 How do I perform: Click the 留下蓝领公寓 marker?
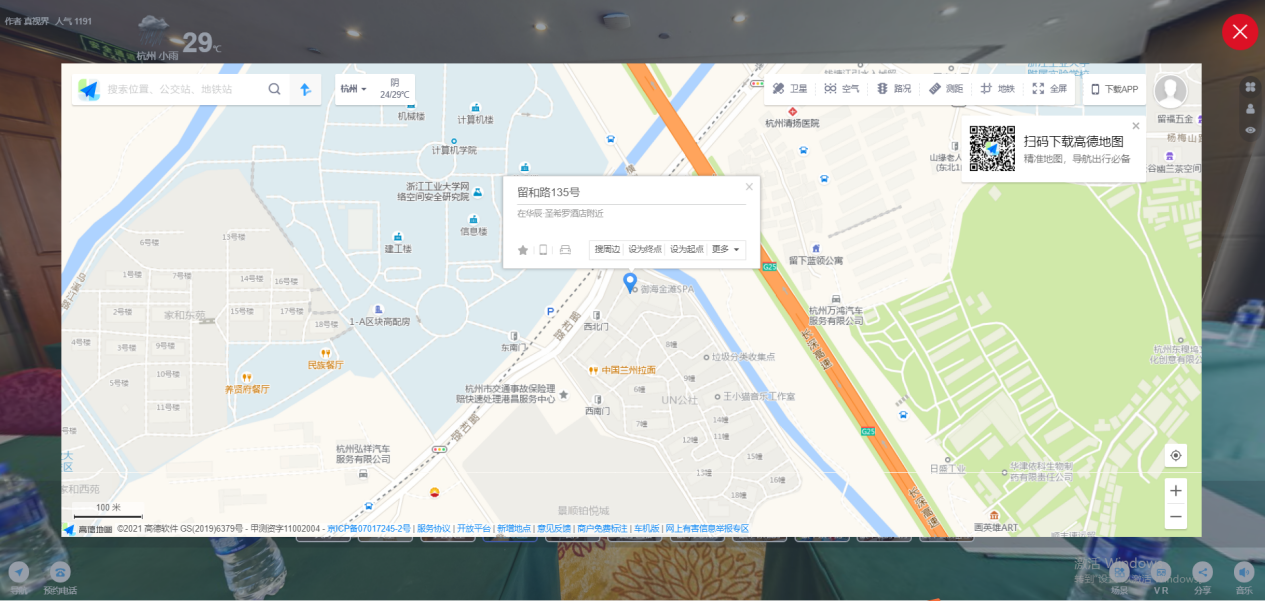pos(816,248)
